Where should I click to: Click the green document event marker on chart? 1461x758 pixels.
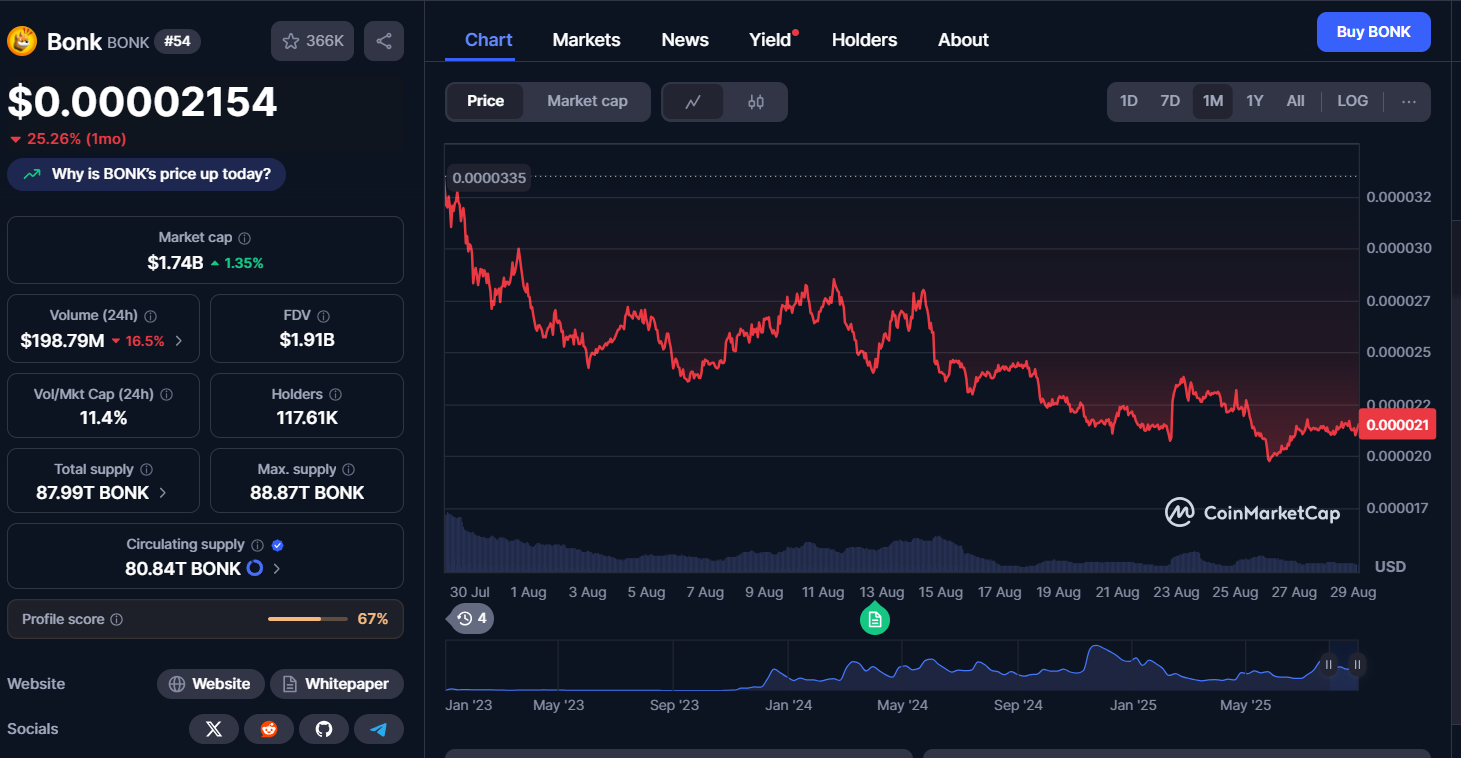tap(875, 620)
